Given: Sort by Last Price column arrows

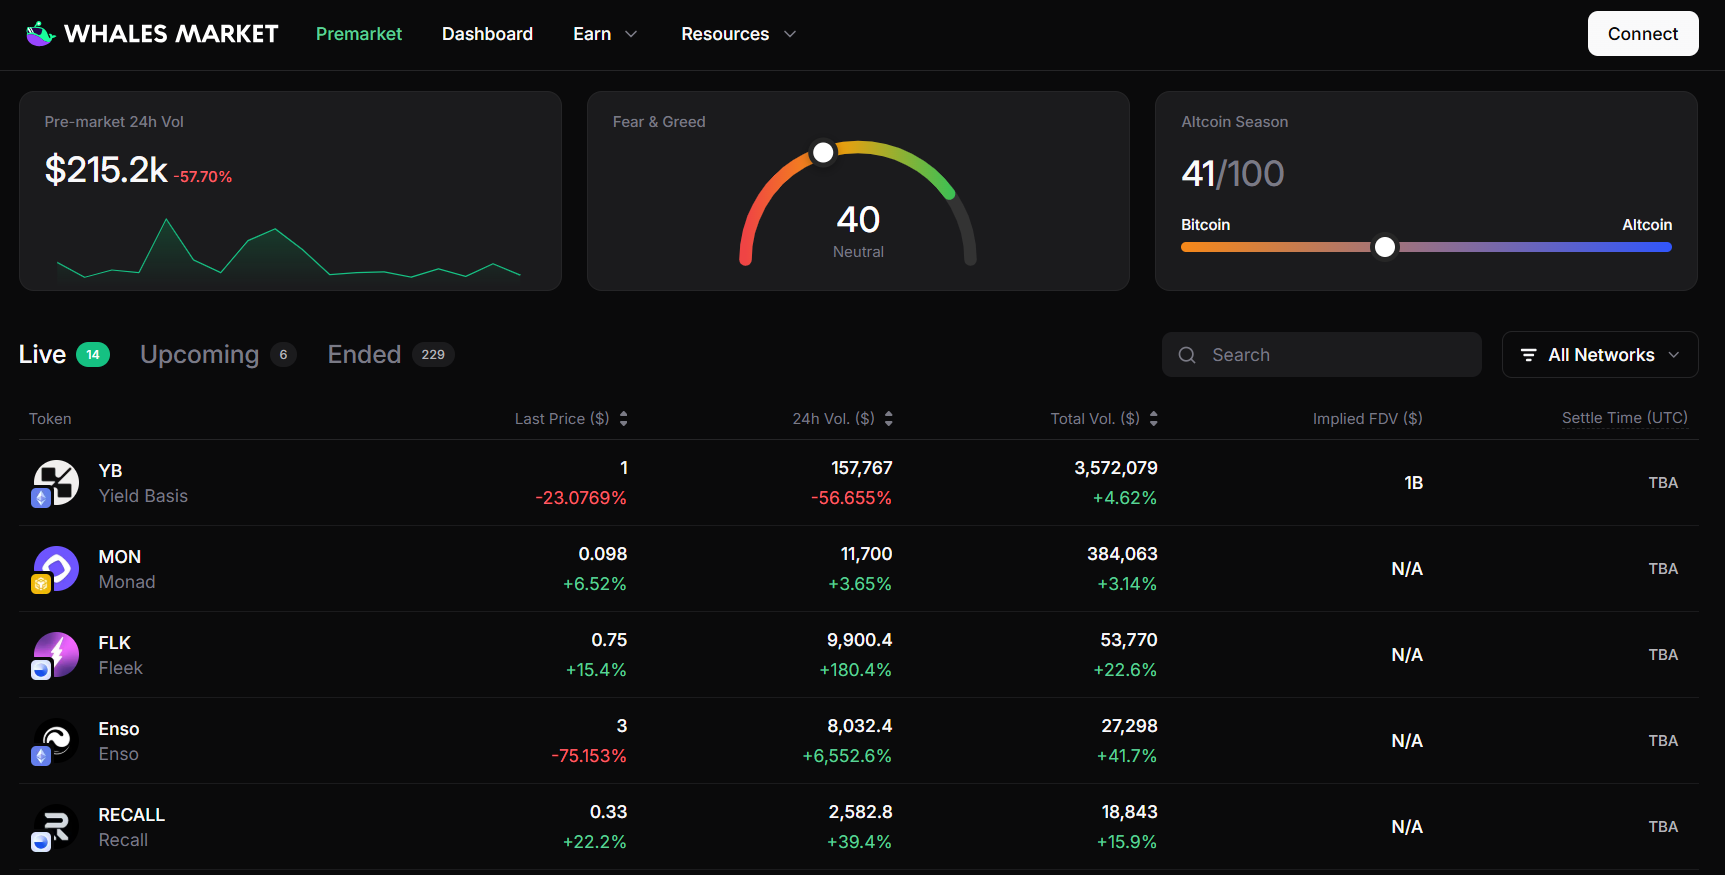Looking at the screenshot, I should (623, 419).
